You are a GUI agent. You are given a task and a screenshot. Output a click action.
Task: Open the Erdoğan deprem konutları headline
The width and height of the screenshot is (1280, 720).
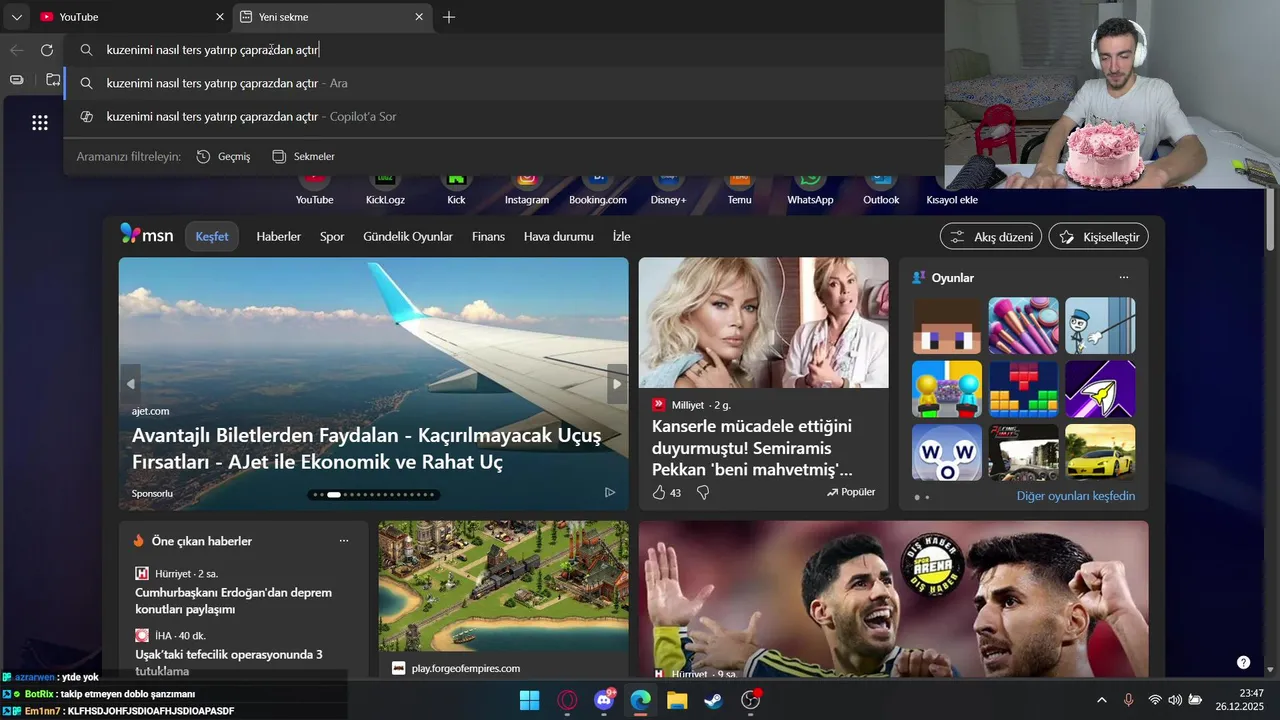234,601
